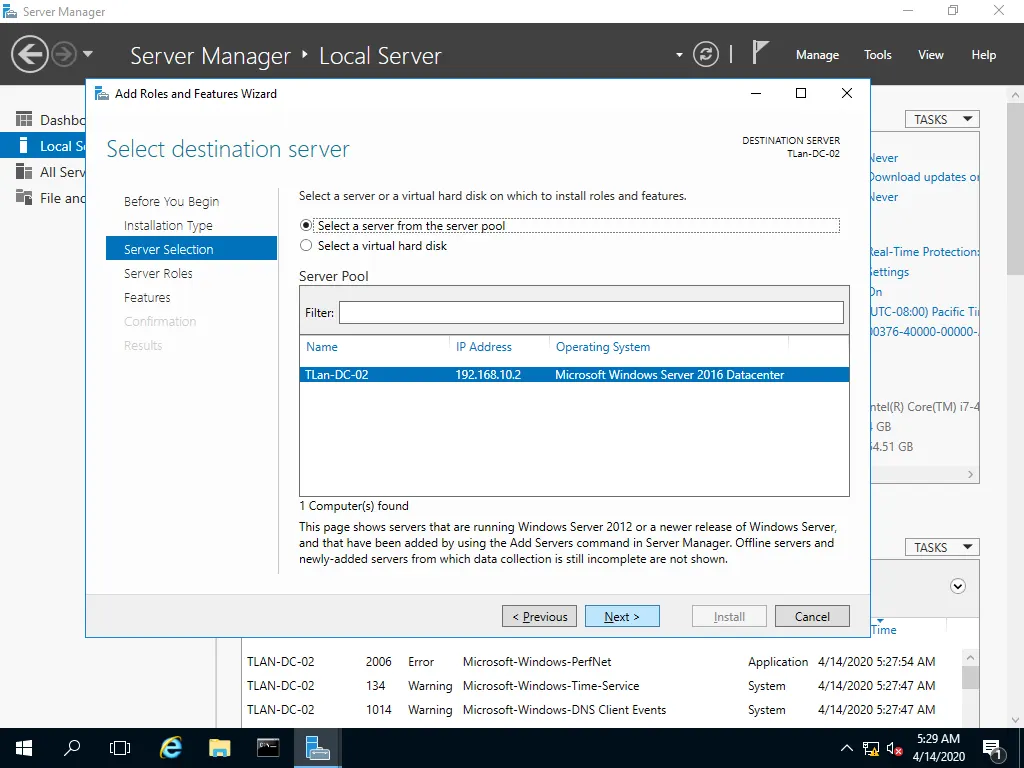Click the wizard title bar icon
The height and width of the screenshot is (768, 1024).
tap(102, 93)
